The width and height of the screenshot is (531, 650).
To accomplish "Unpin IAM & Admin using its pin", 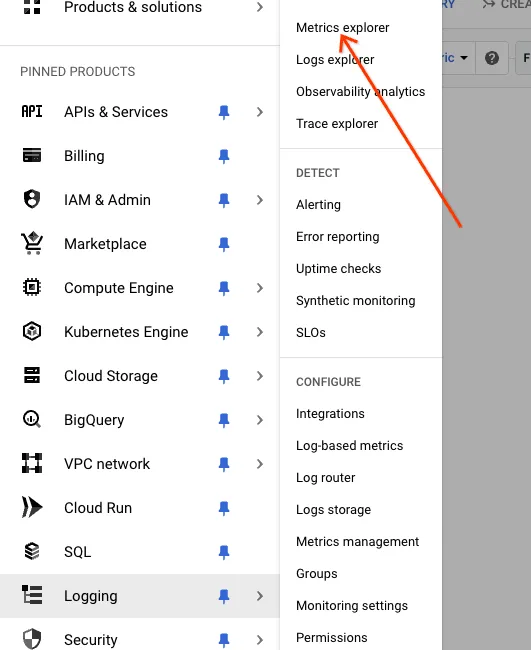I will click(x=224, y=200).
